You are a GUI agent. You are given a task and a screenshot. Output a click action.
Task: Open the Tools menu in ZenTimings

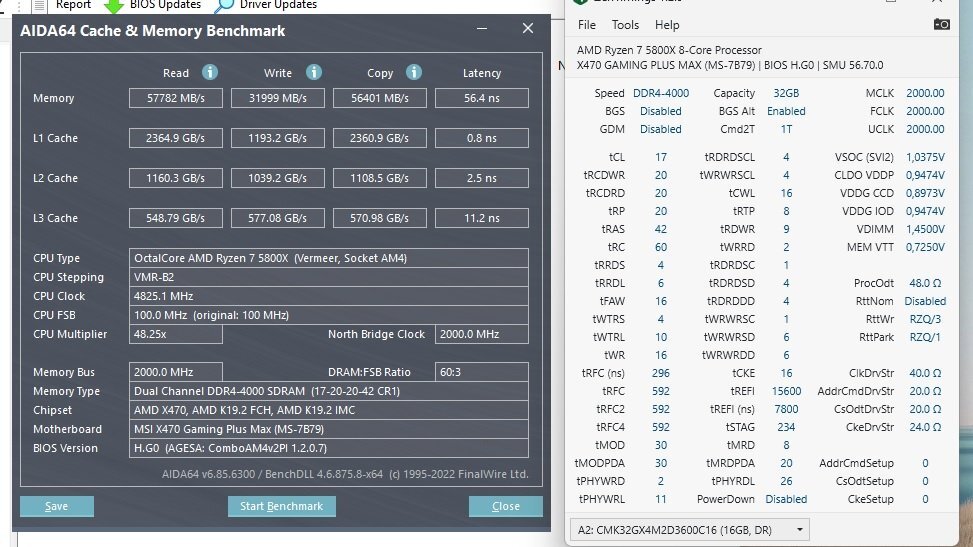coord(625,25)
